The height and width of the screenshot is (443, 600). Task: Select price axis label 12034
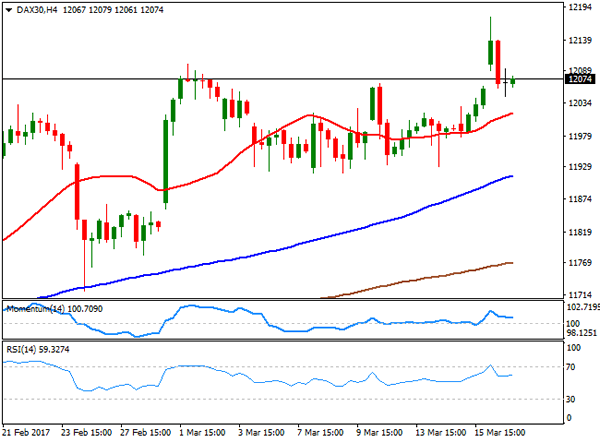tap(580, 103)
